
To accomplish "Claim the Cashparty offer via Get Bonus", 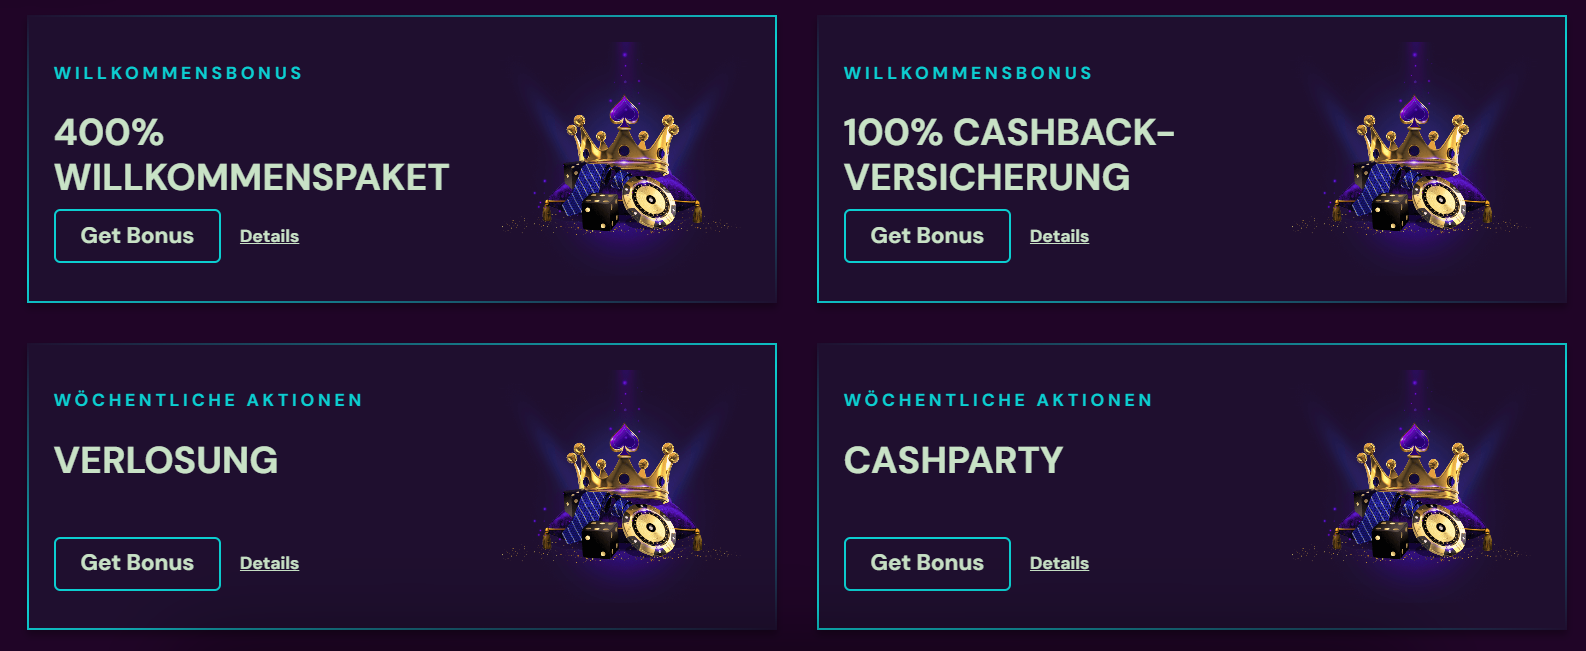I will point(927,563).
